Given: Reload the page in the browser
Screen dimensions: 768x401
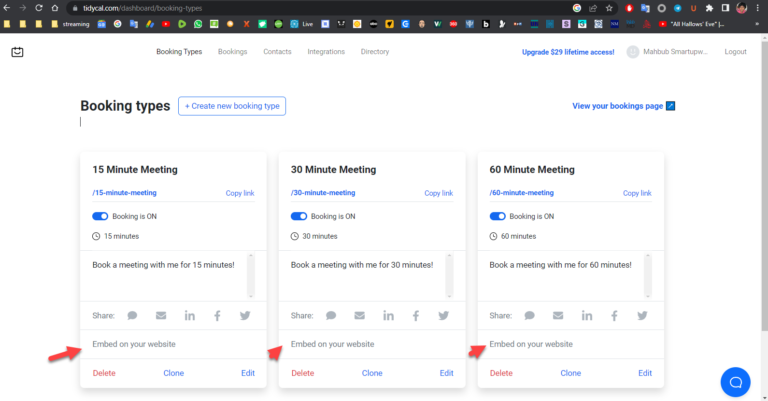Looking at the screenshot, I should 39,8.
